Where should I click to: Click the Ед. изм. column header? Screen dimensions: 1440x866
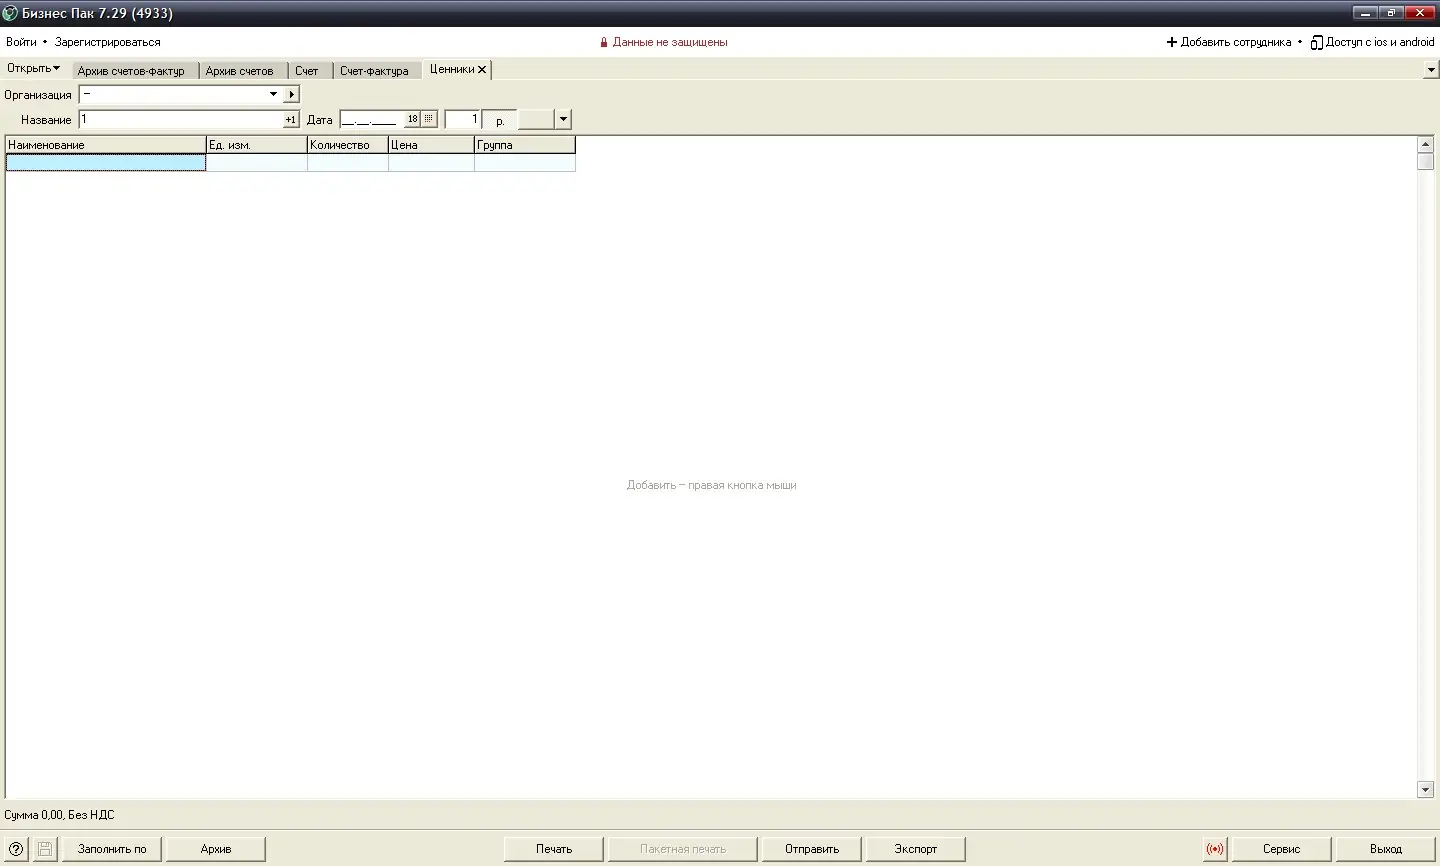(x=257, y=145)
